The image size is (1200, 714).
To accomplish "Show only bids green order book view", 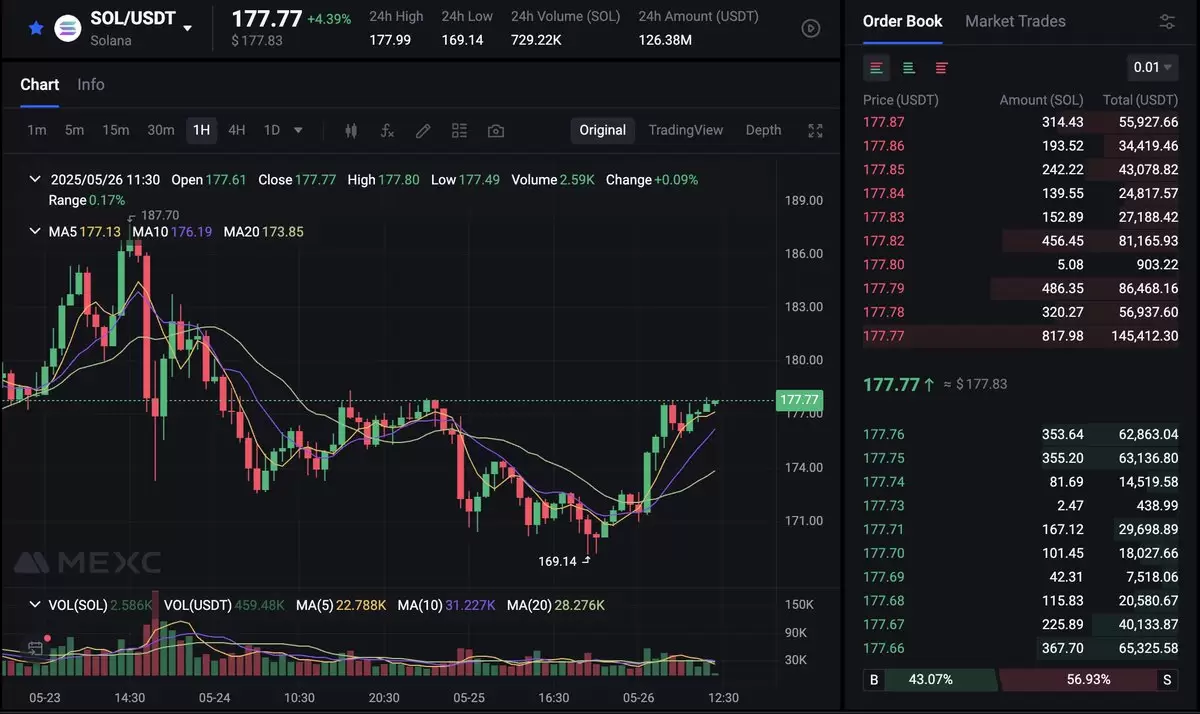I will click(909, 67).
